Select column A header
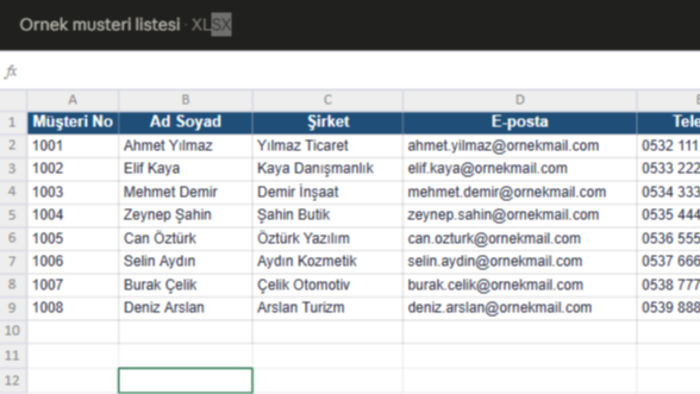The height and width of the screenshot is (394, 700). pos(73,100)
